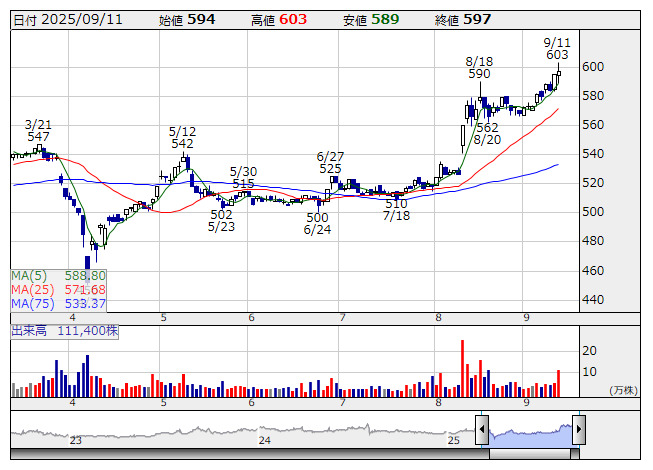Click the highlighted range area in overview chart

point(531,435)
